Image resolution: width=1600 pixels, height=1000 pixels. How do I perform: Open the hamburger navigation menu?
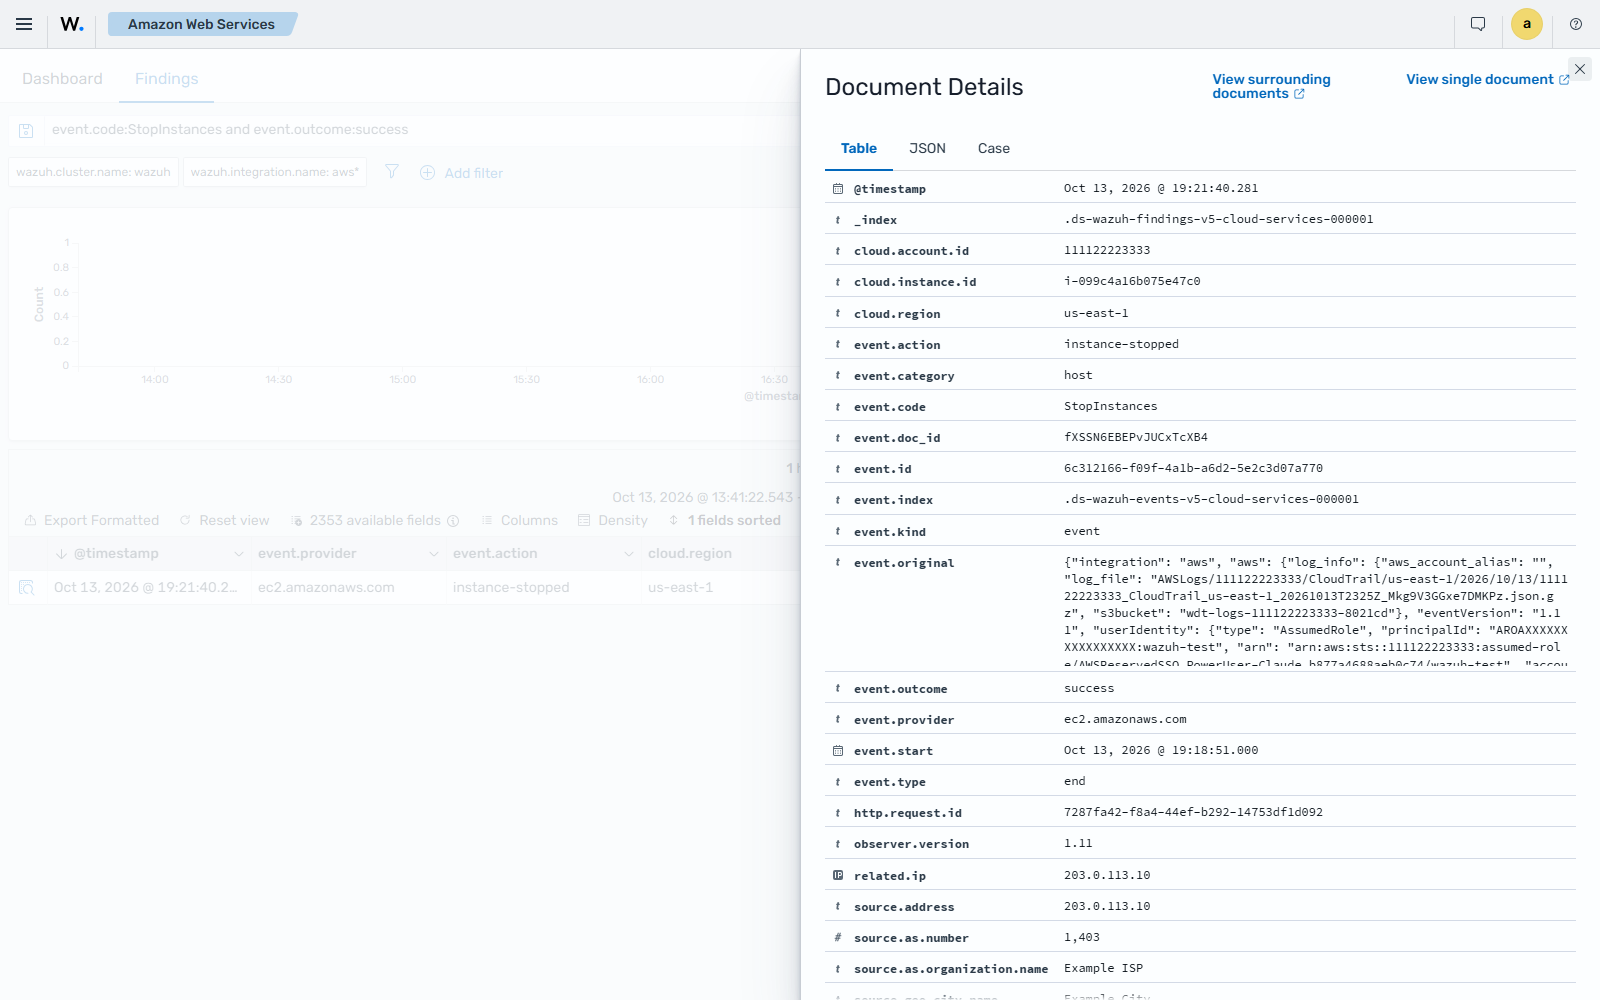coord(24,24)
